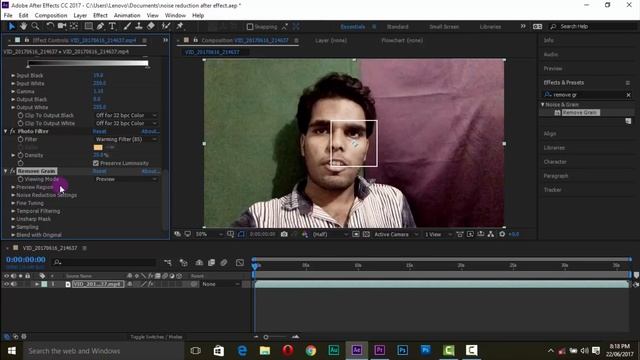Open the Composition menu

point(51,16)
